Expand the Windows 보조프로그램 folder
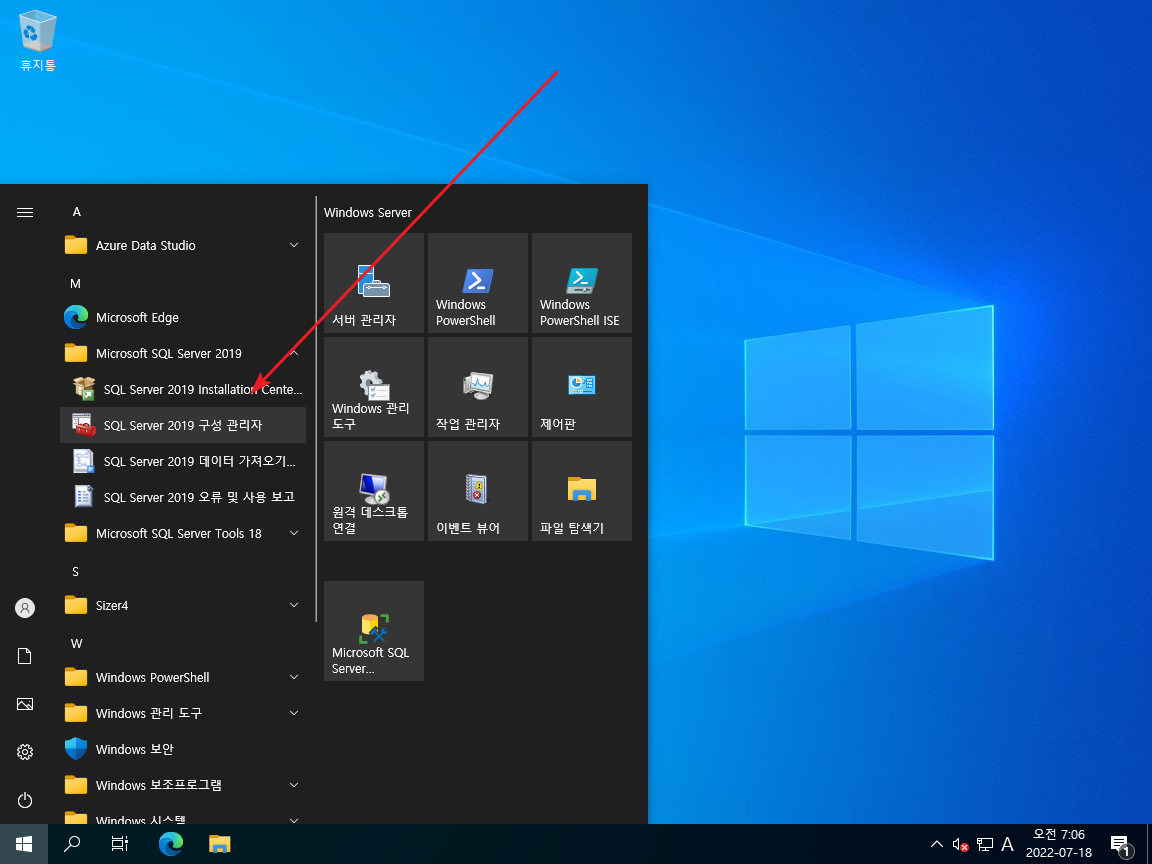The height and width of the screenshot is (864, 1152). pos(183,785)
